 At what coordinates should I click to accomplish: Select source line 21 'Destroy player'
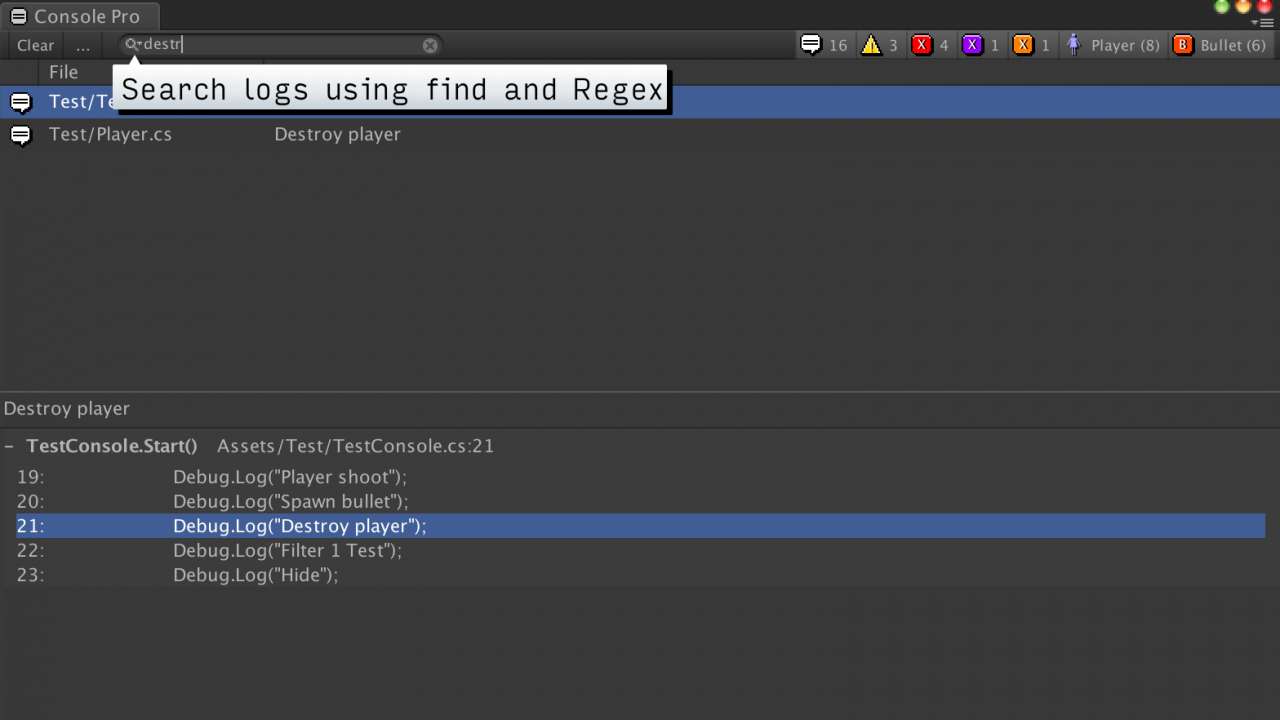pyautogui.click(x=640, y=526)
